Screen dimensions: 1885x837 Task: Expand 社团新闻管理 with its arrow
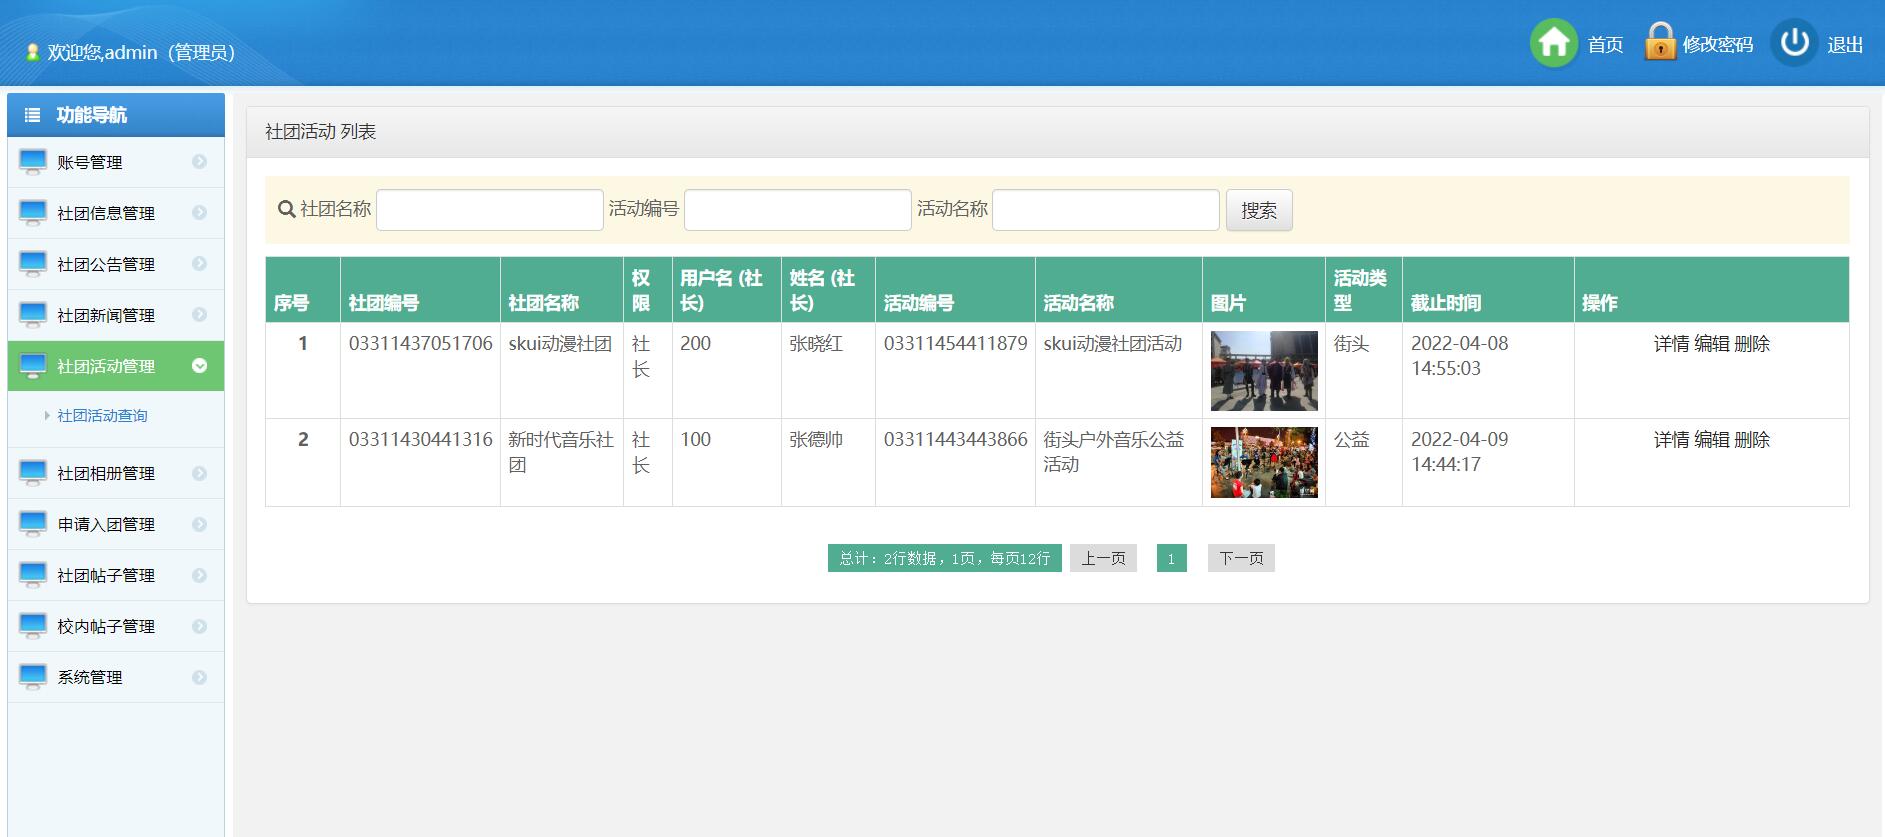click(199, 314)
